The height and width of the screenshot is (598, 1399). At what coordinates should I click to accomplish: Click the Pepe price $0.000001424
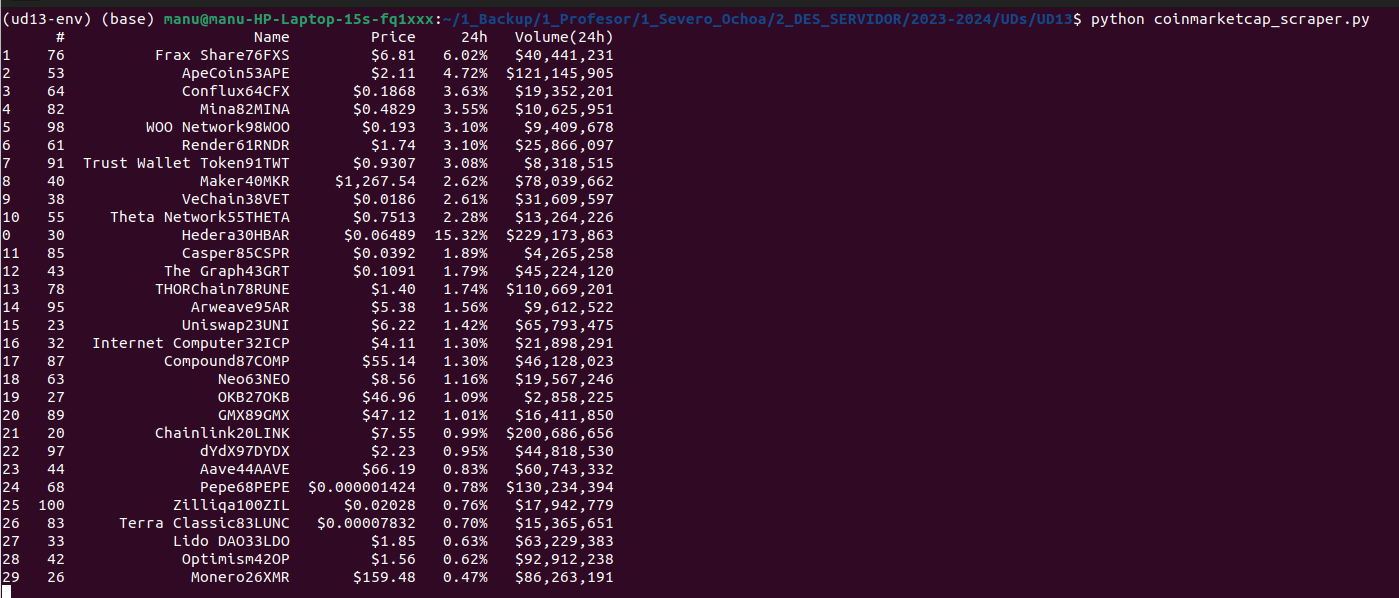point(362,487)
